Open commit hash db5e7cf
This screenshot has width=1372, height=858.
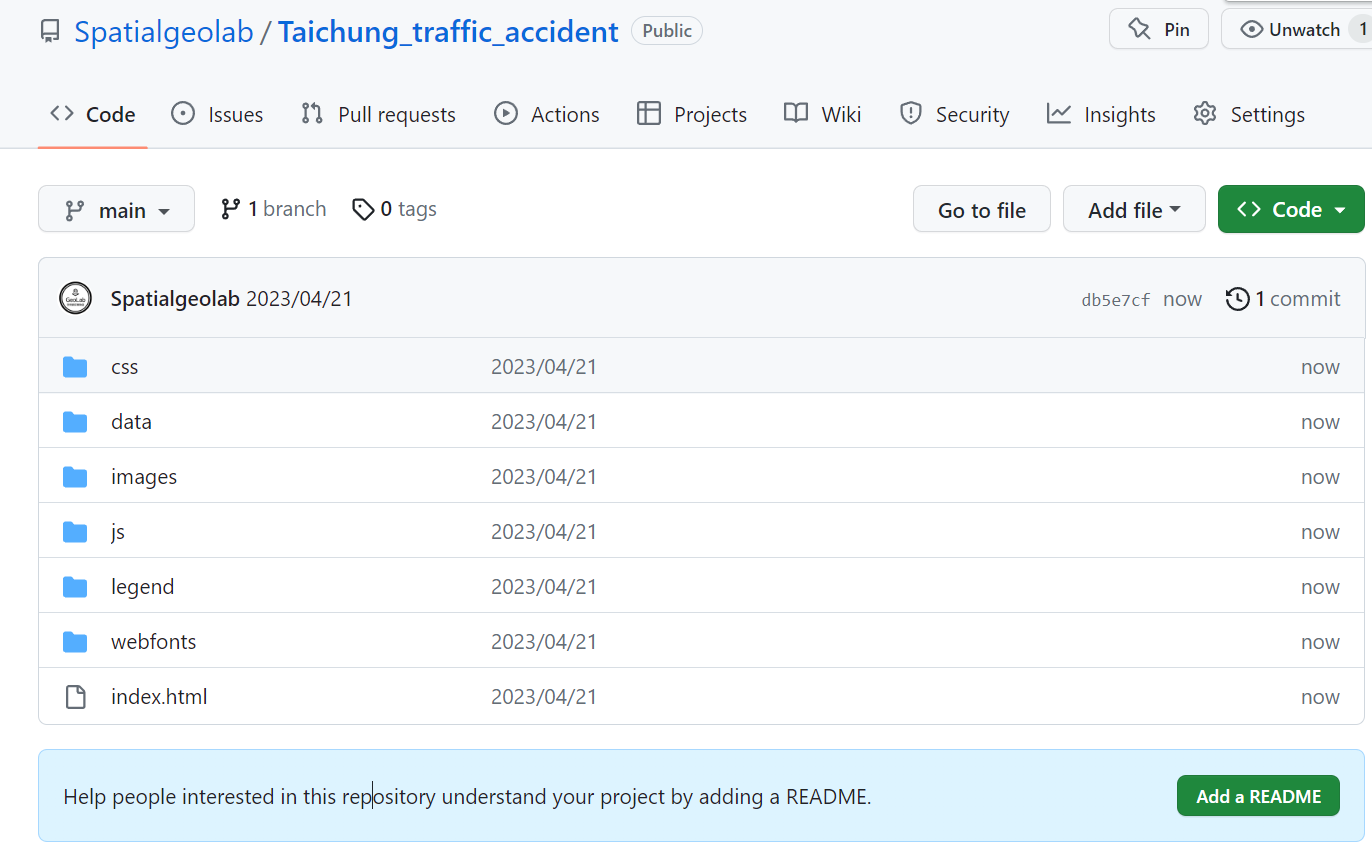coord(1115,300)
